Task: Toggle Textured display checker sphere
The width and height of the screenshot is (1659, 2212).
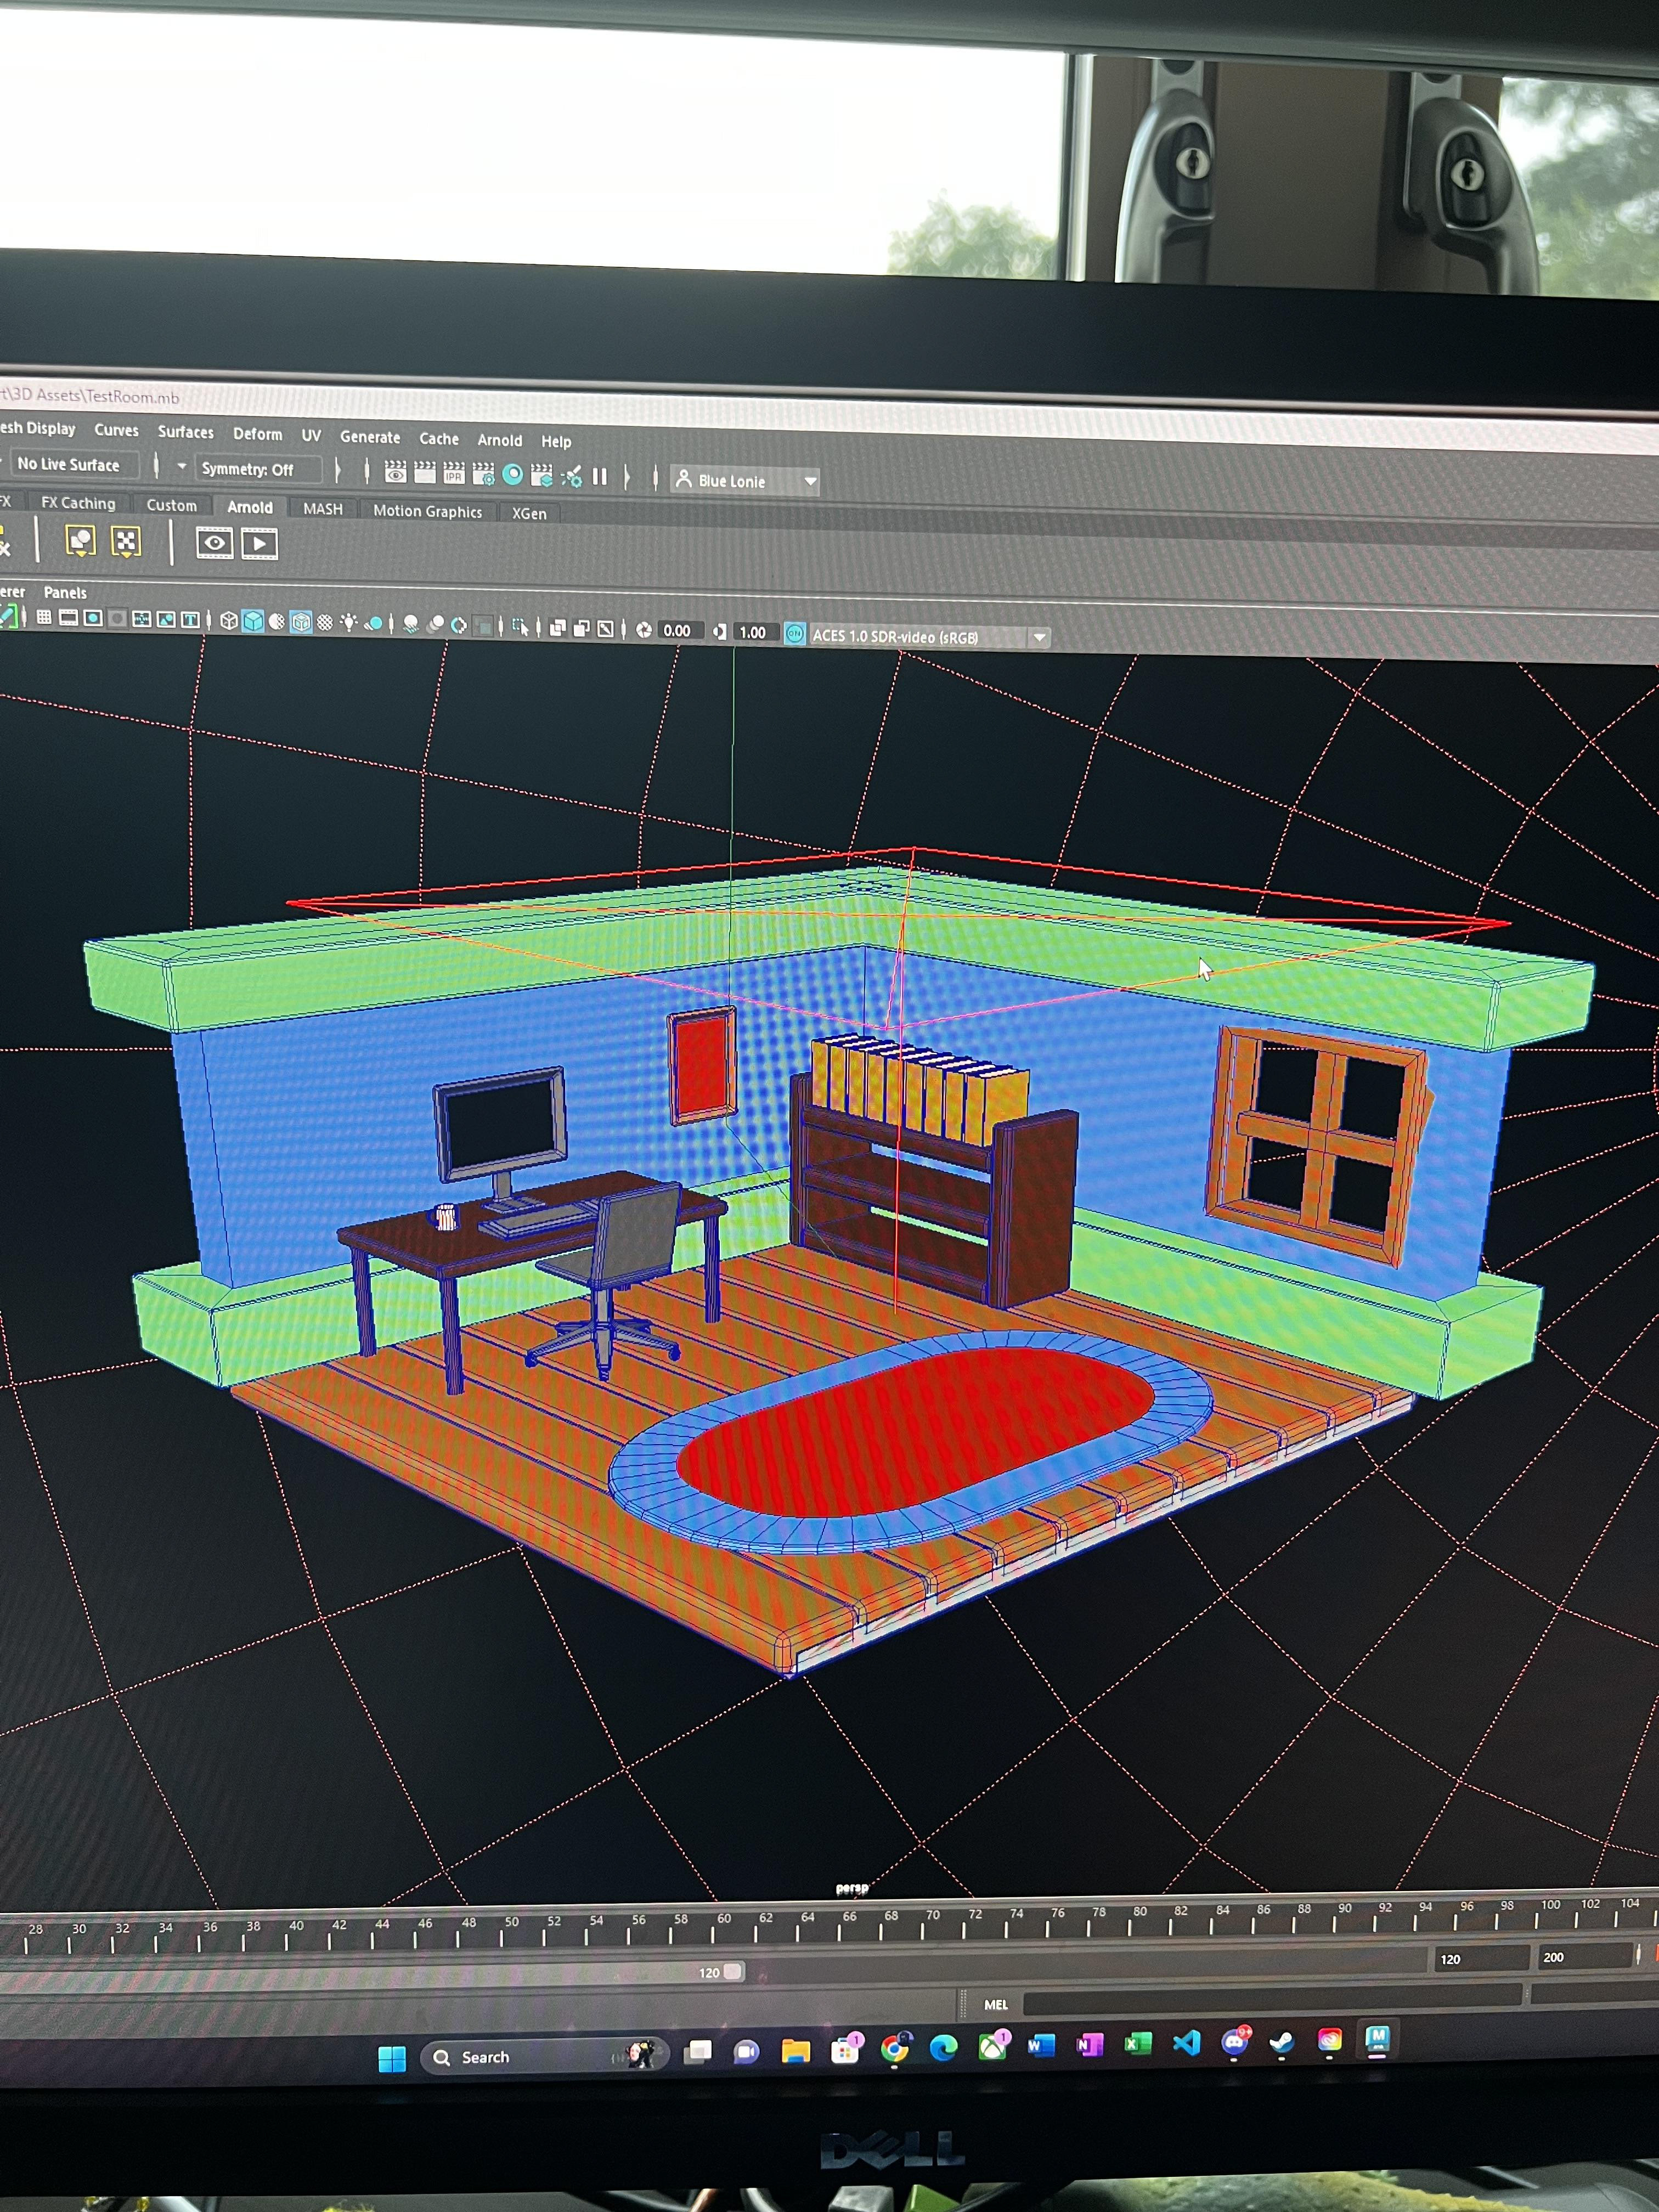Action: (325, 623)
